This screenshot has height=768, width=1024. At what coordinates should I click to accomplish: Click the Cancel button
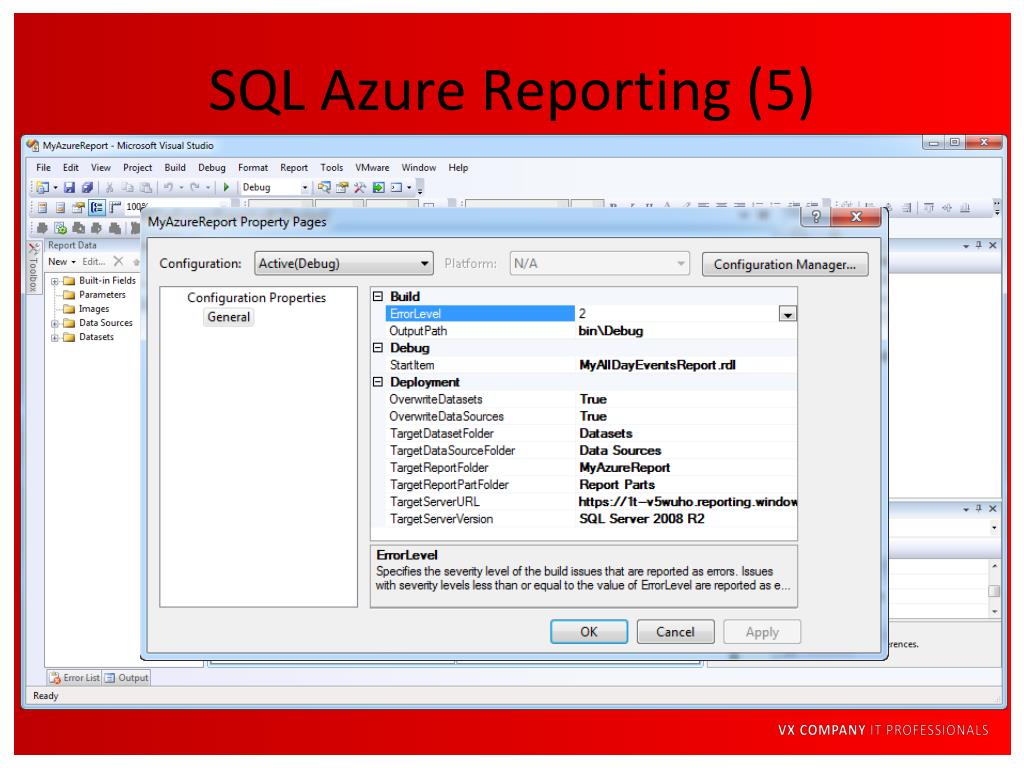(x=675, y=632)
